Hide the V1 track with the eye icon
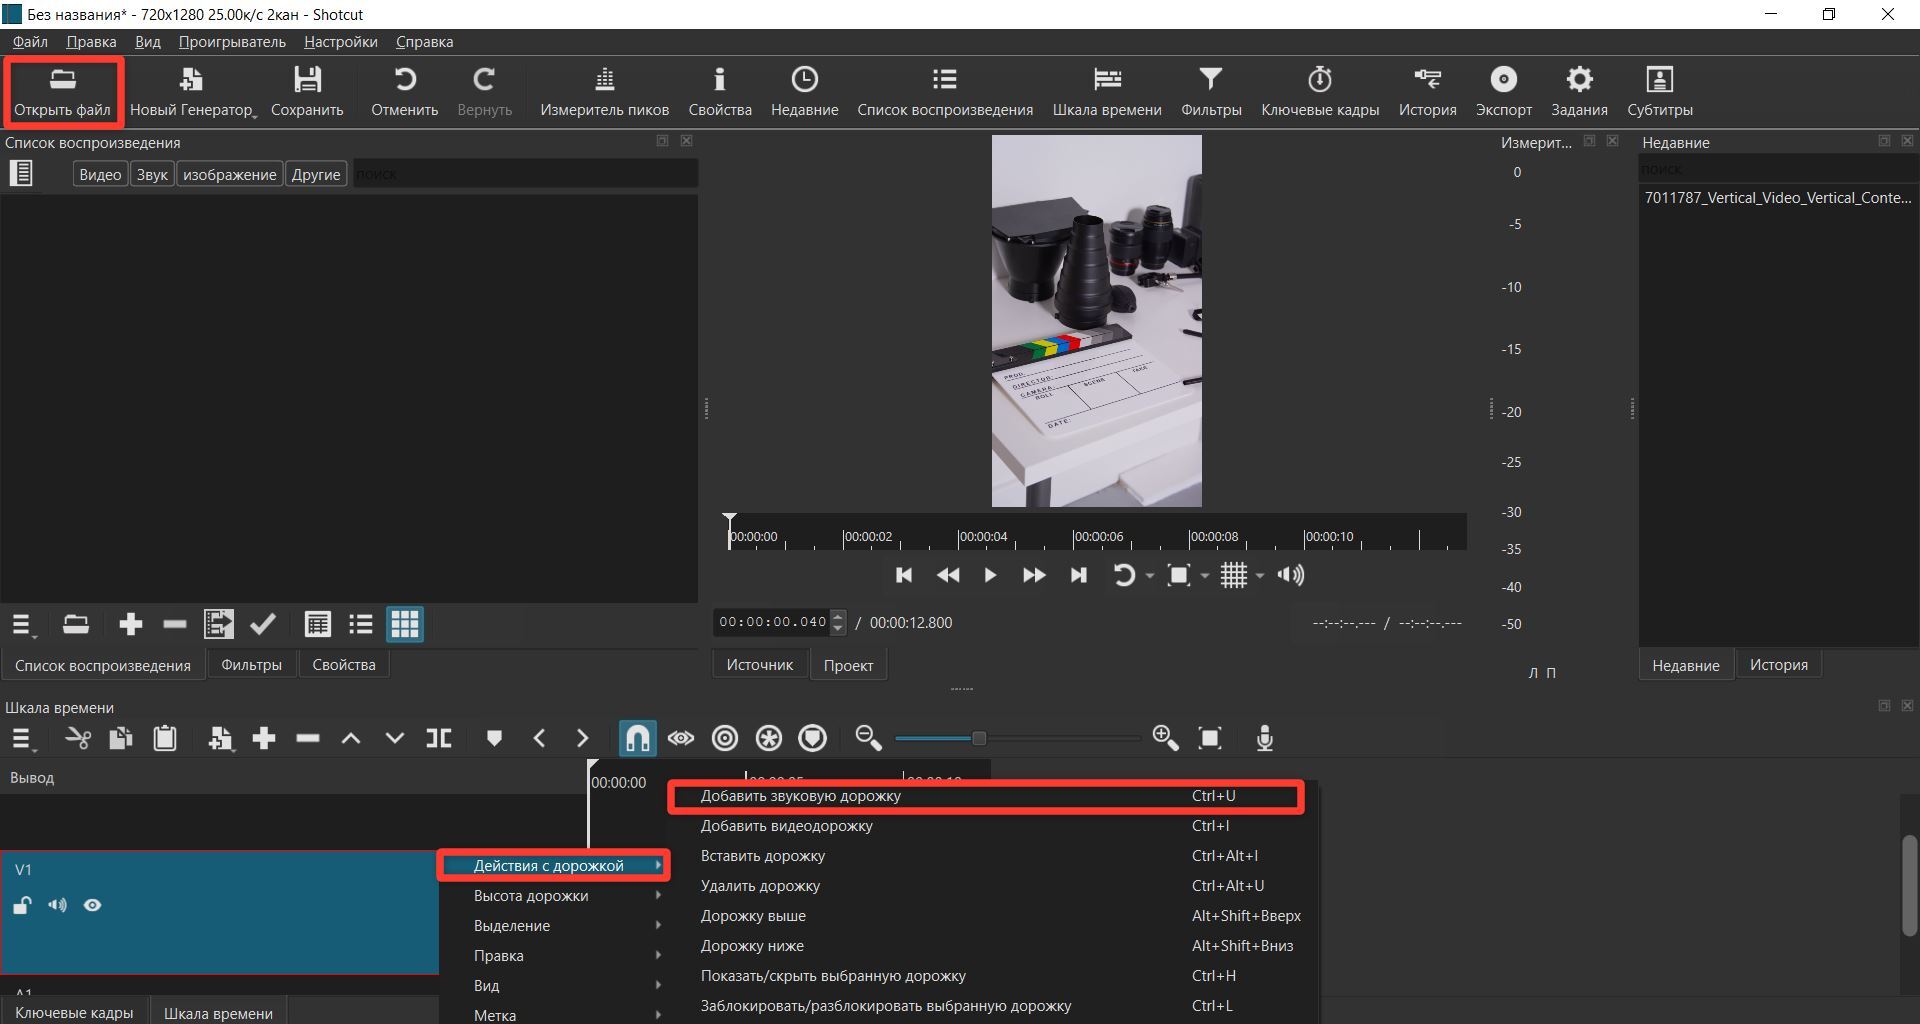The height and width of the screenshot is (1024, 1920). pyautogui.click(x=93, y=905)
